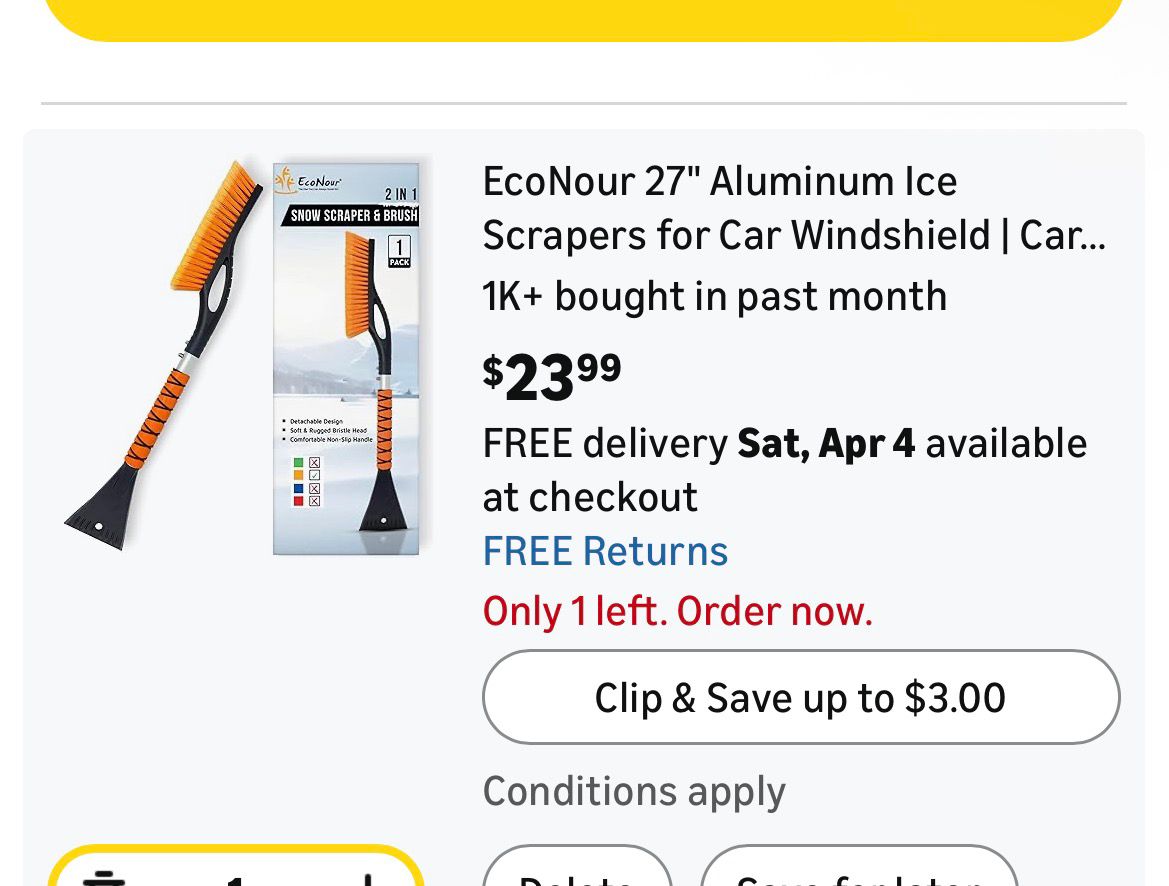The height and width of the screenshot is (886, 1169).
Task: Click the EcoNour logo on product box
Action: (x=309, y=182)
